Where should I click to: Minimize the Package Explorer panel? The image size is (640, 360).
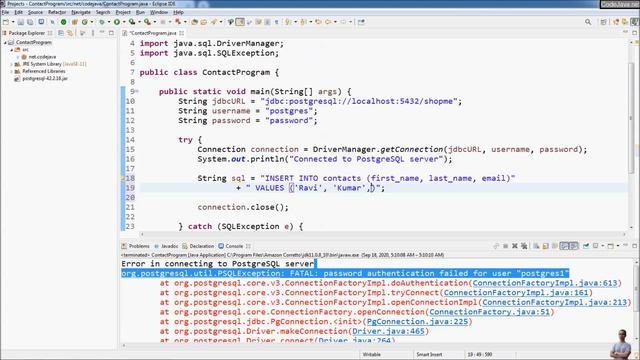(x=102, y=33)
